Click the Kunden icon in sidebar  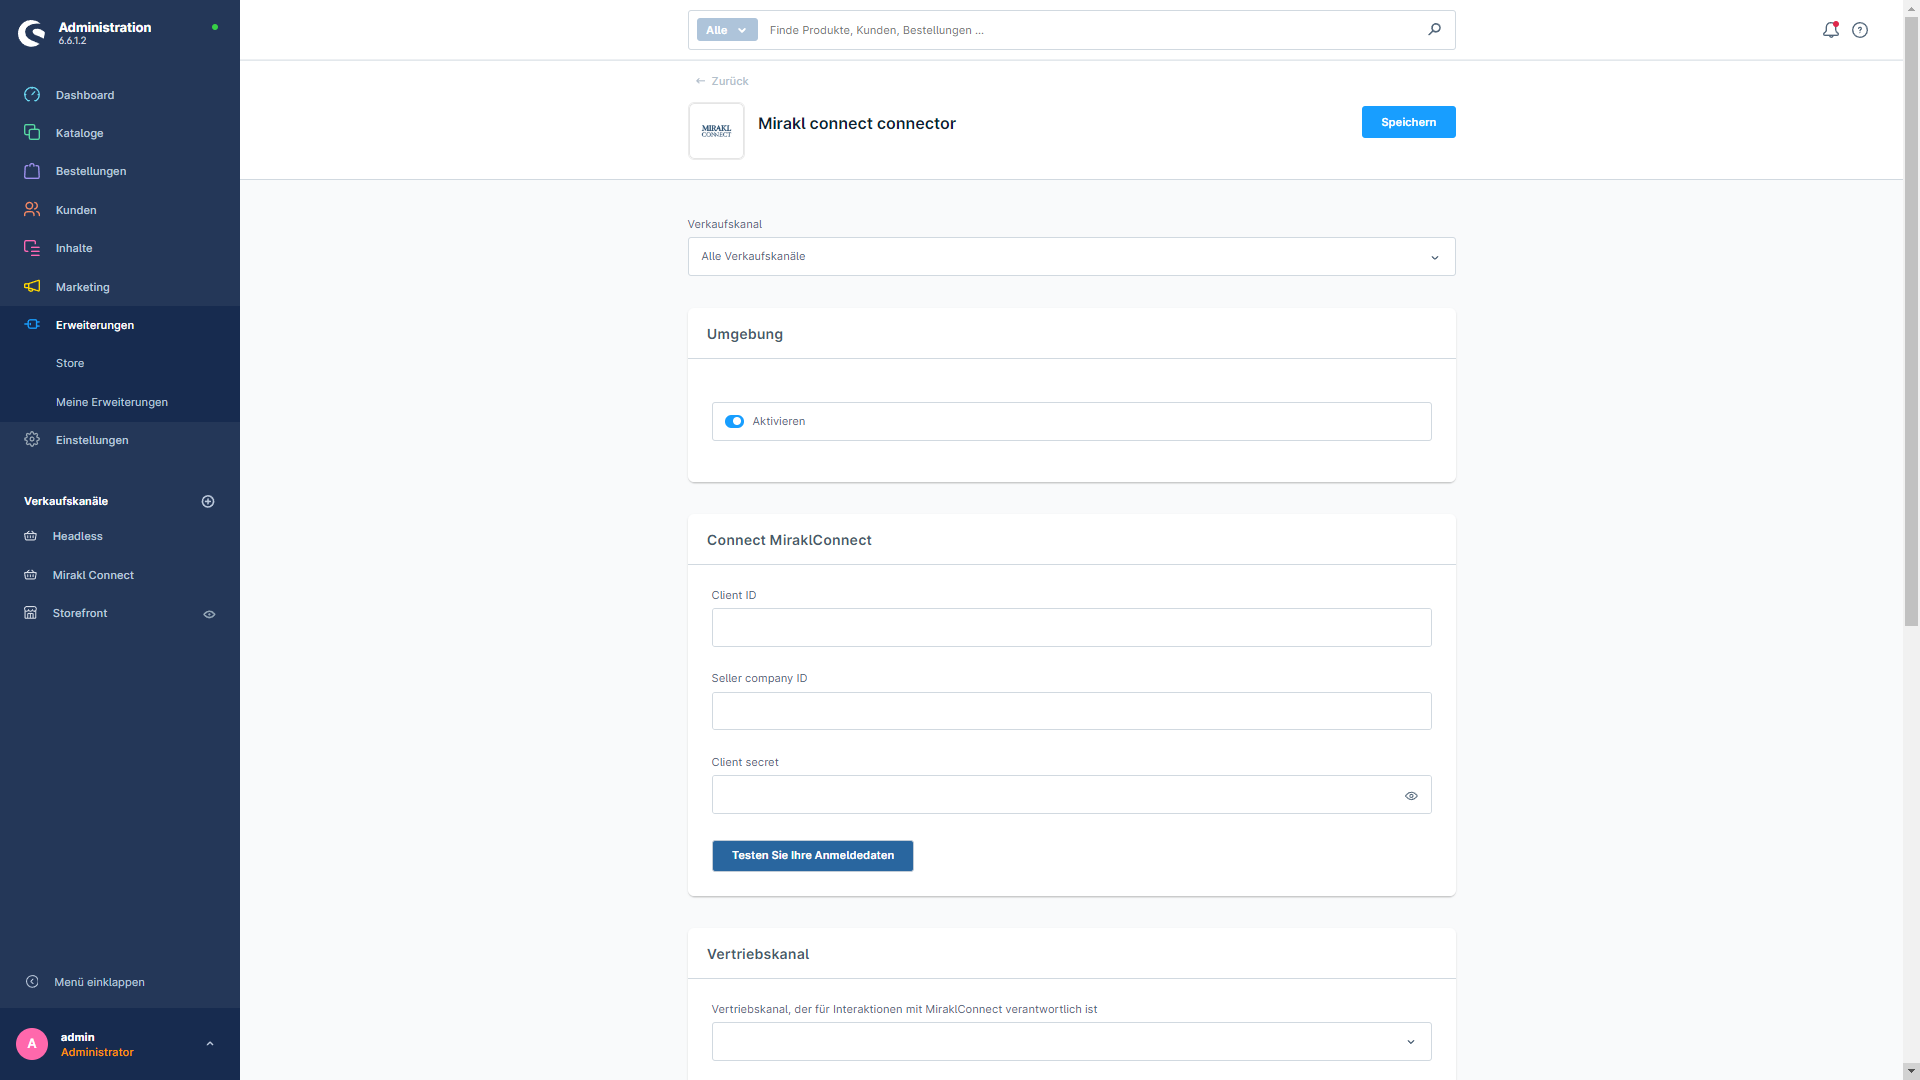32,208
